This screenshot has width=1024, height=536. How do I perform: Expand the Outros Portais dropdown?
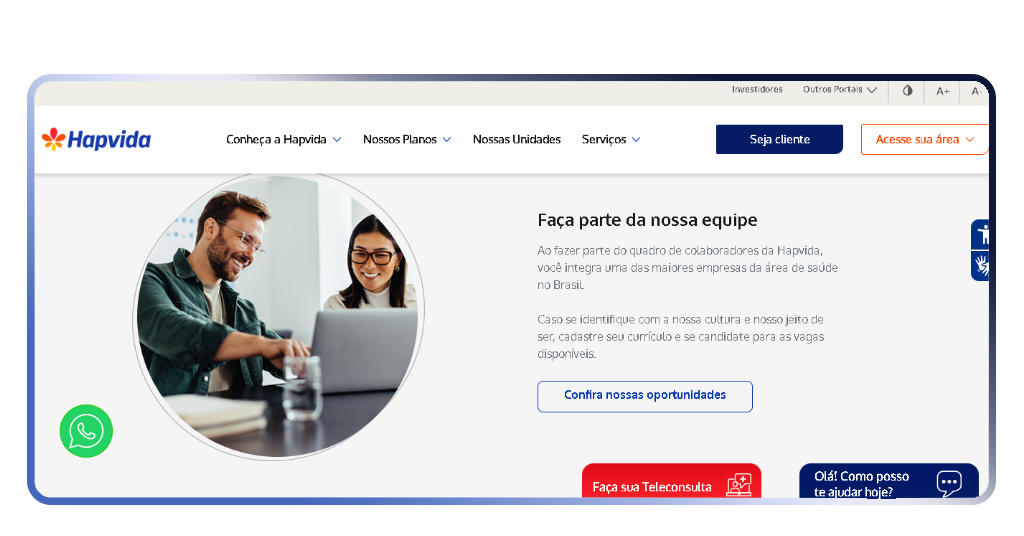coord(840,89)
